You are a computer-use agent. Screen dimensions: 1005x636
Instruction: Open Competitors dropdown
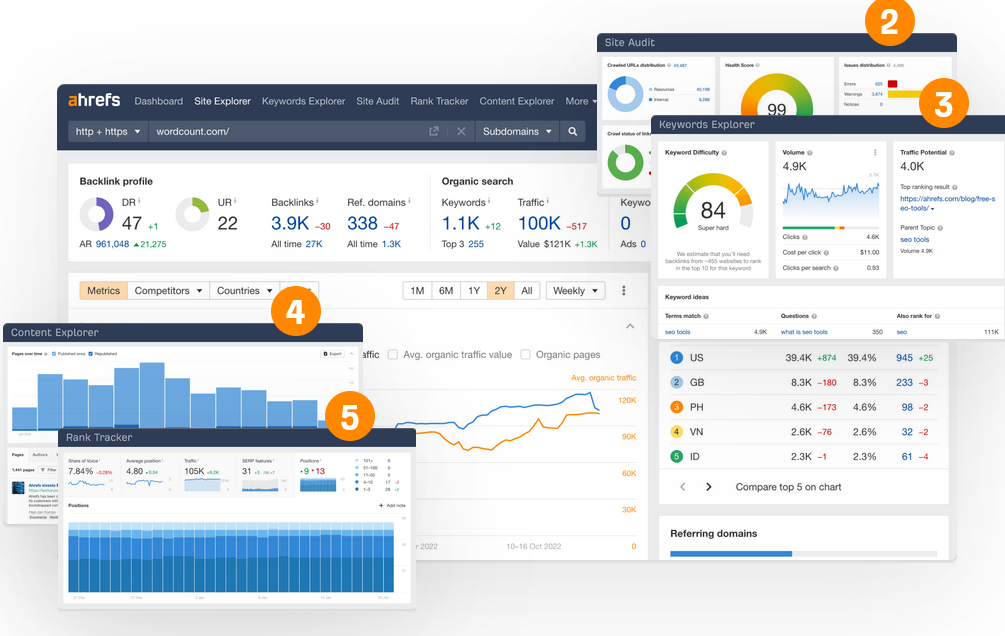tap(169, 290)
